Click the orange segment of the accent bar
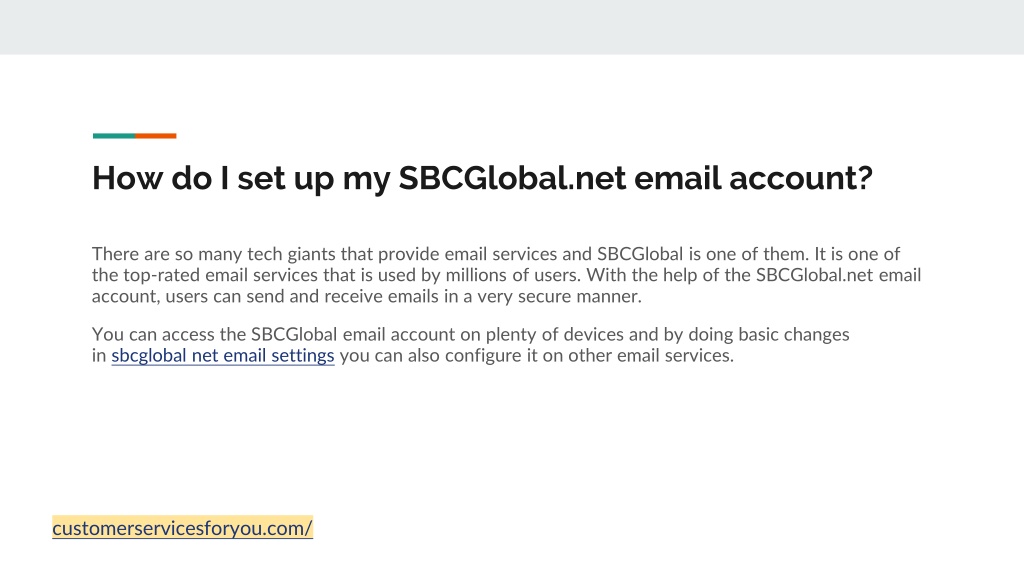 point(156,136)
